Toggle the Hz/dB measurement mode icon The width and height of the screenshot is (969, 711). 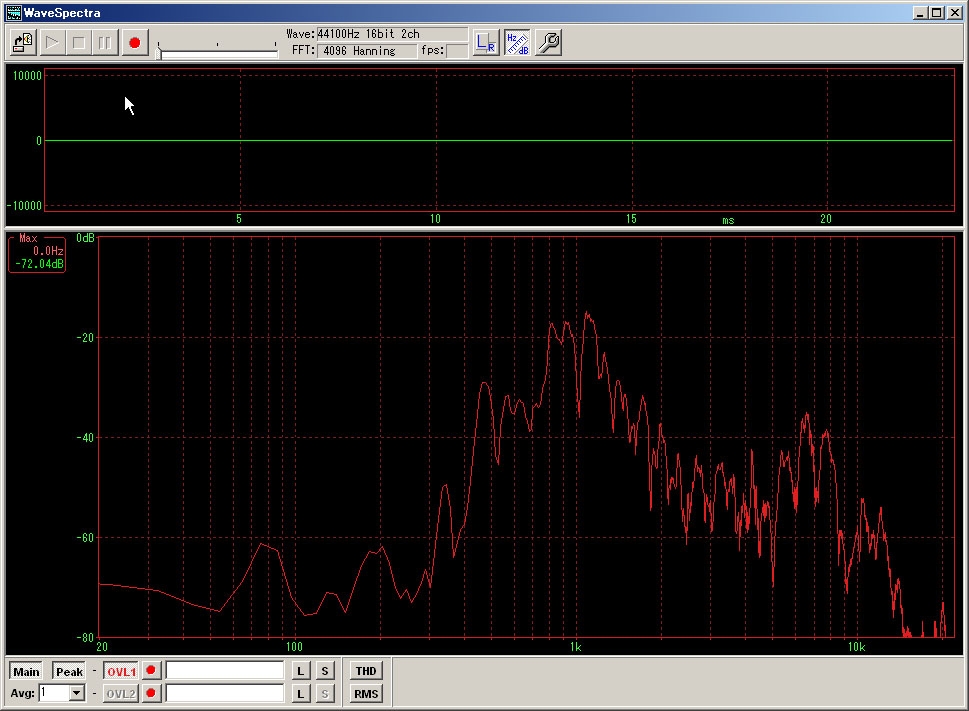click(x=517, y=43)
